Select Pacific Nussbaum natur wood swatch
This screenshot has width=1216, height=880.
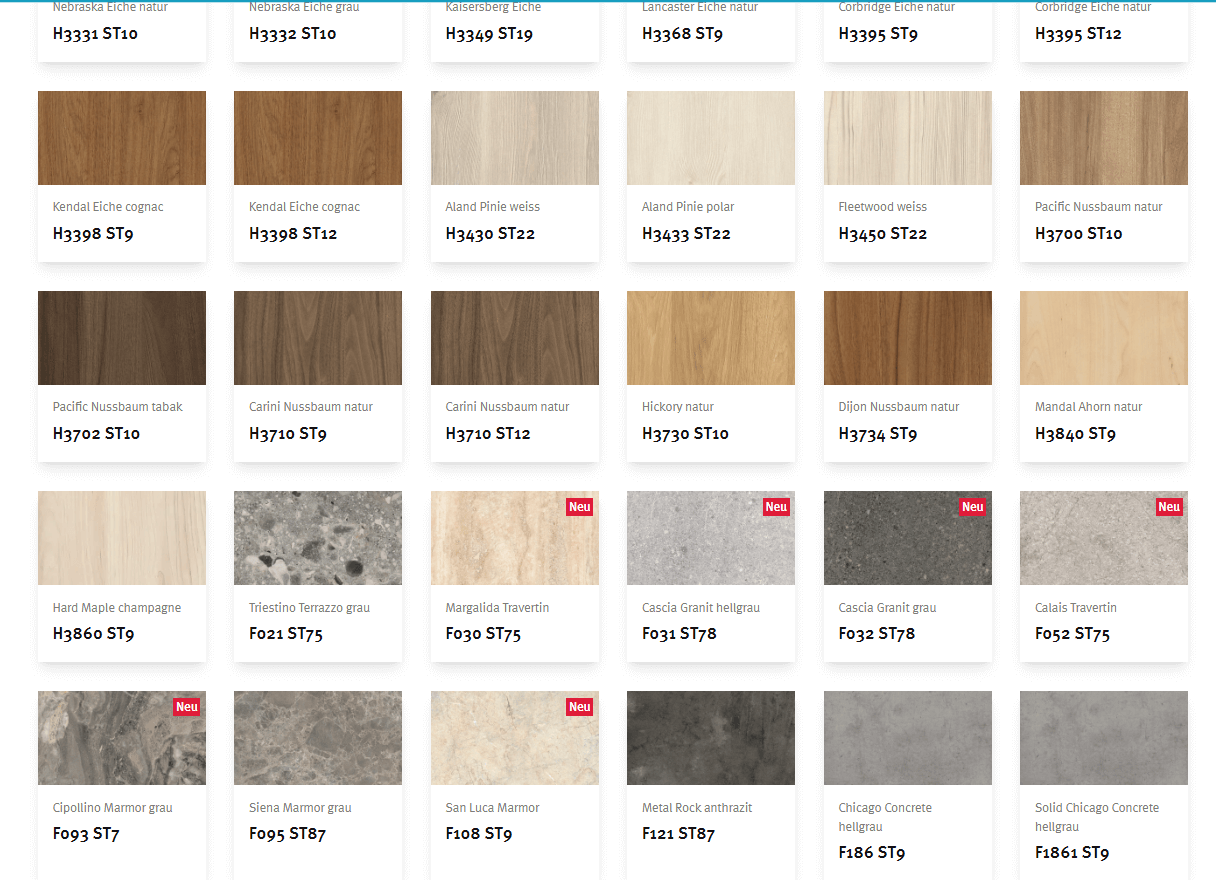coord(1104,138)
